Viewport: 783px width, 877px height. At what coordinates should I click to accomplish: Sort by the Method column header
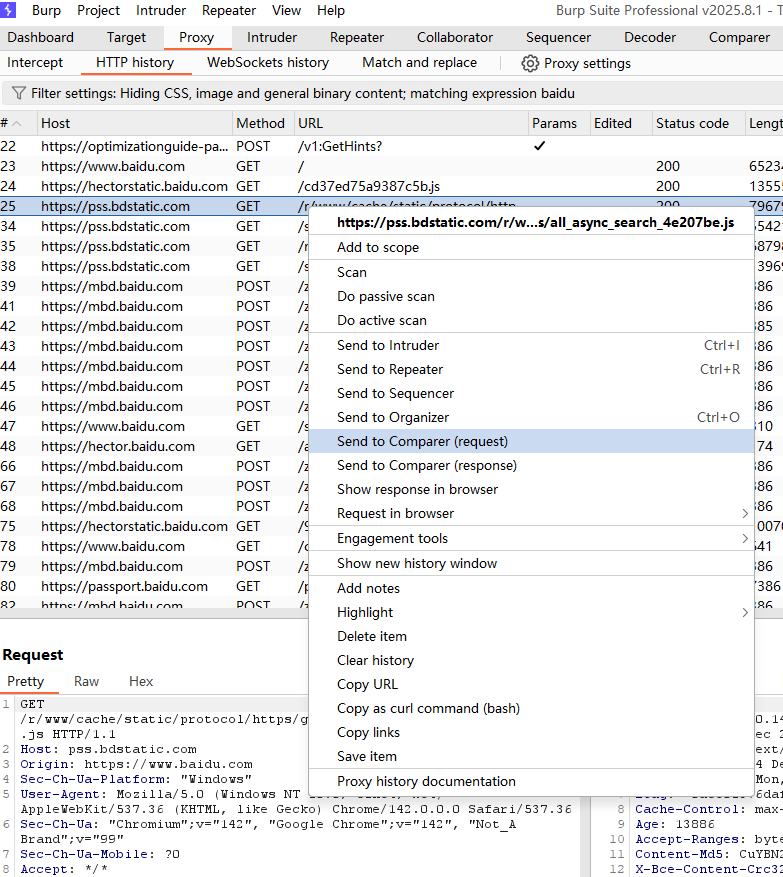(263, 124)
